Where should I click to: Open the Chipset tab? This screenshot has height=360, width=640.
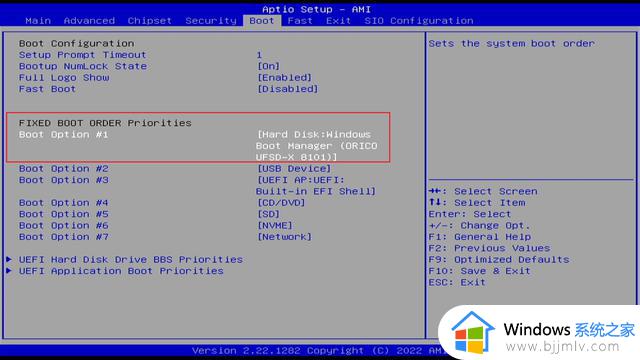click(x=149, y=20)
